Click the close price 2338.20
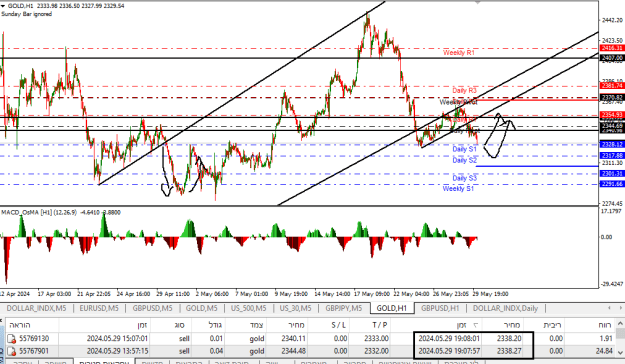625x364 pixels. point(509,339)
